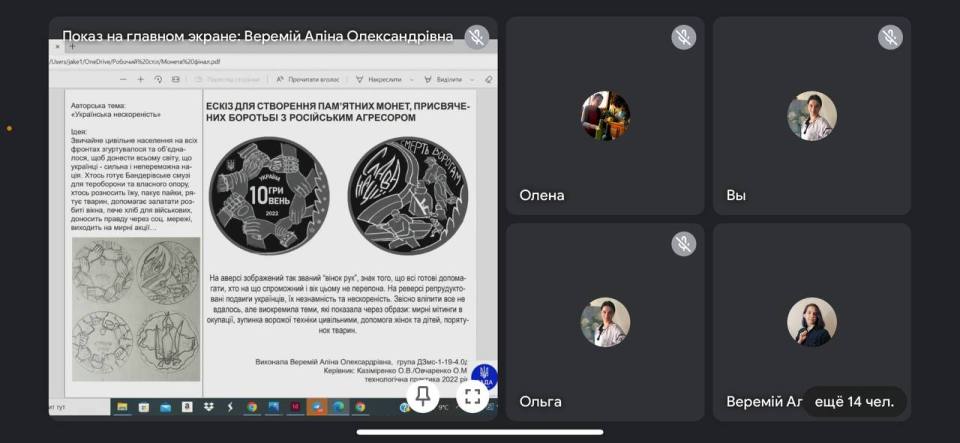Click heading 'ЕСКІЗ ДЛЯ СТВОРЕННЯ ПАМ'ЯТНИХ МОНЕТ'
This screenshot has height=443, width=960.
click(338, 111)
